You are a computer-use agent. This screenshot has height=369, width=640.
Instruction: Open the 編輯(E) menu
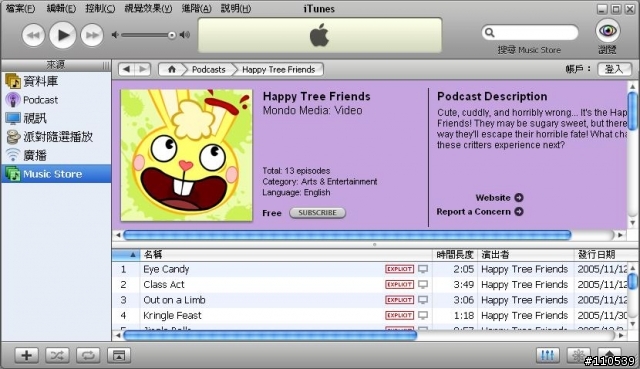[61, 9]
